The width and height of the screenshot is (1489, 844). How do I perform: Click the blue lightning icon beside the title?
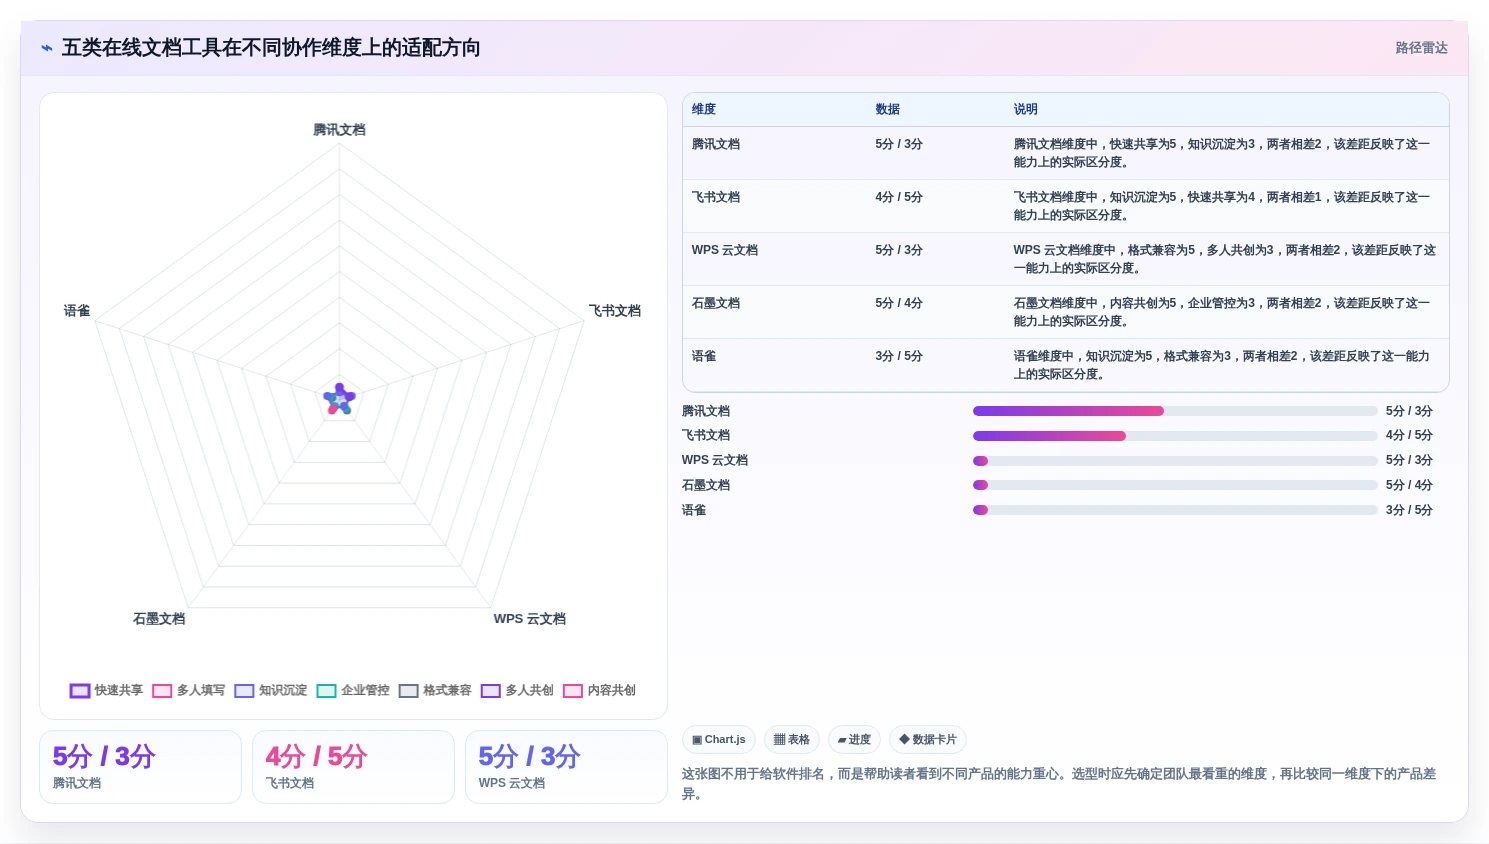pyautogui.click(x=47, y=48)
